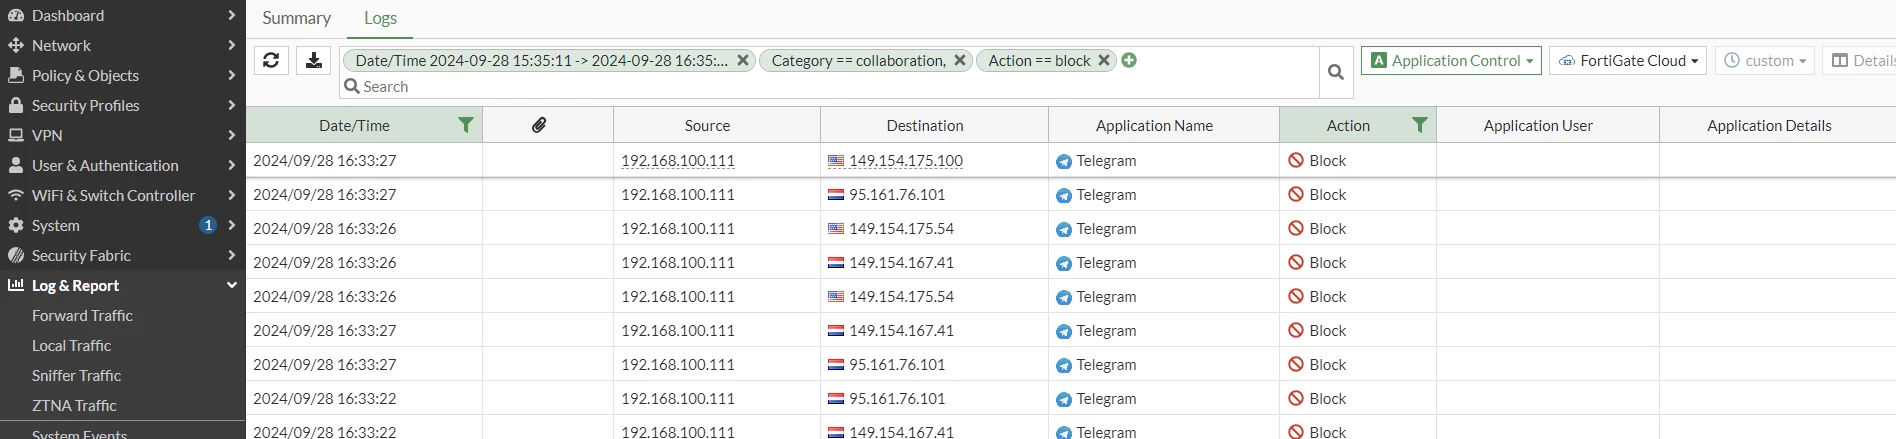This screenshot has height=439, width=1896.
Task: Click the log Search input field
Action: tap(830, 87)
